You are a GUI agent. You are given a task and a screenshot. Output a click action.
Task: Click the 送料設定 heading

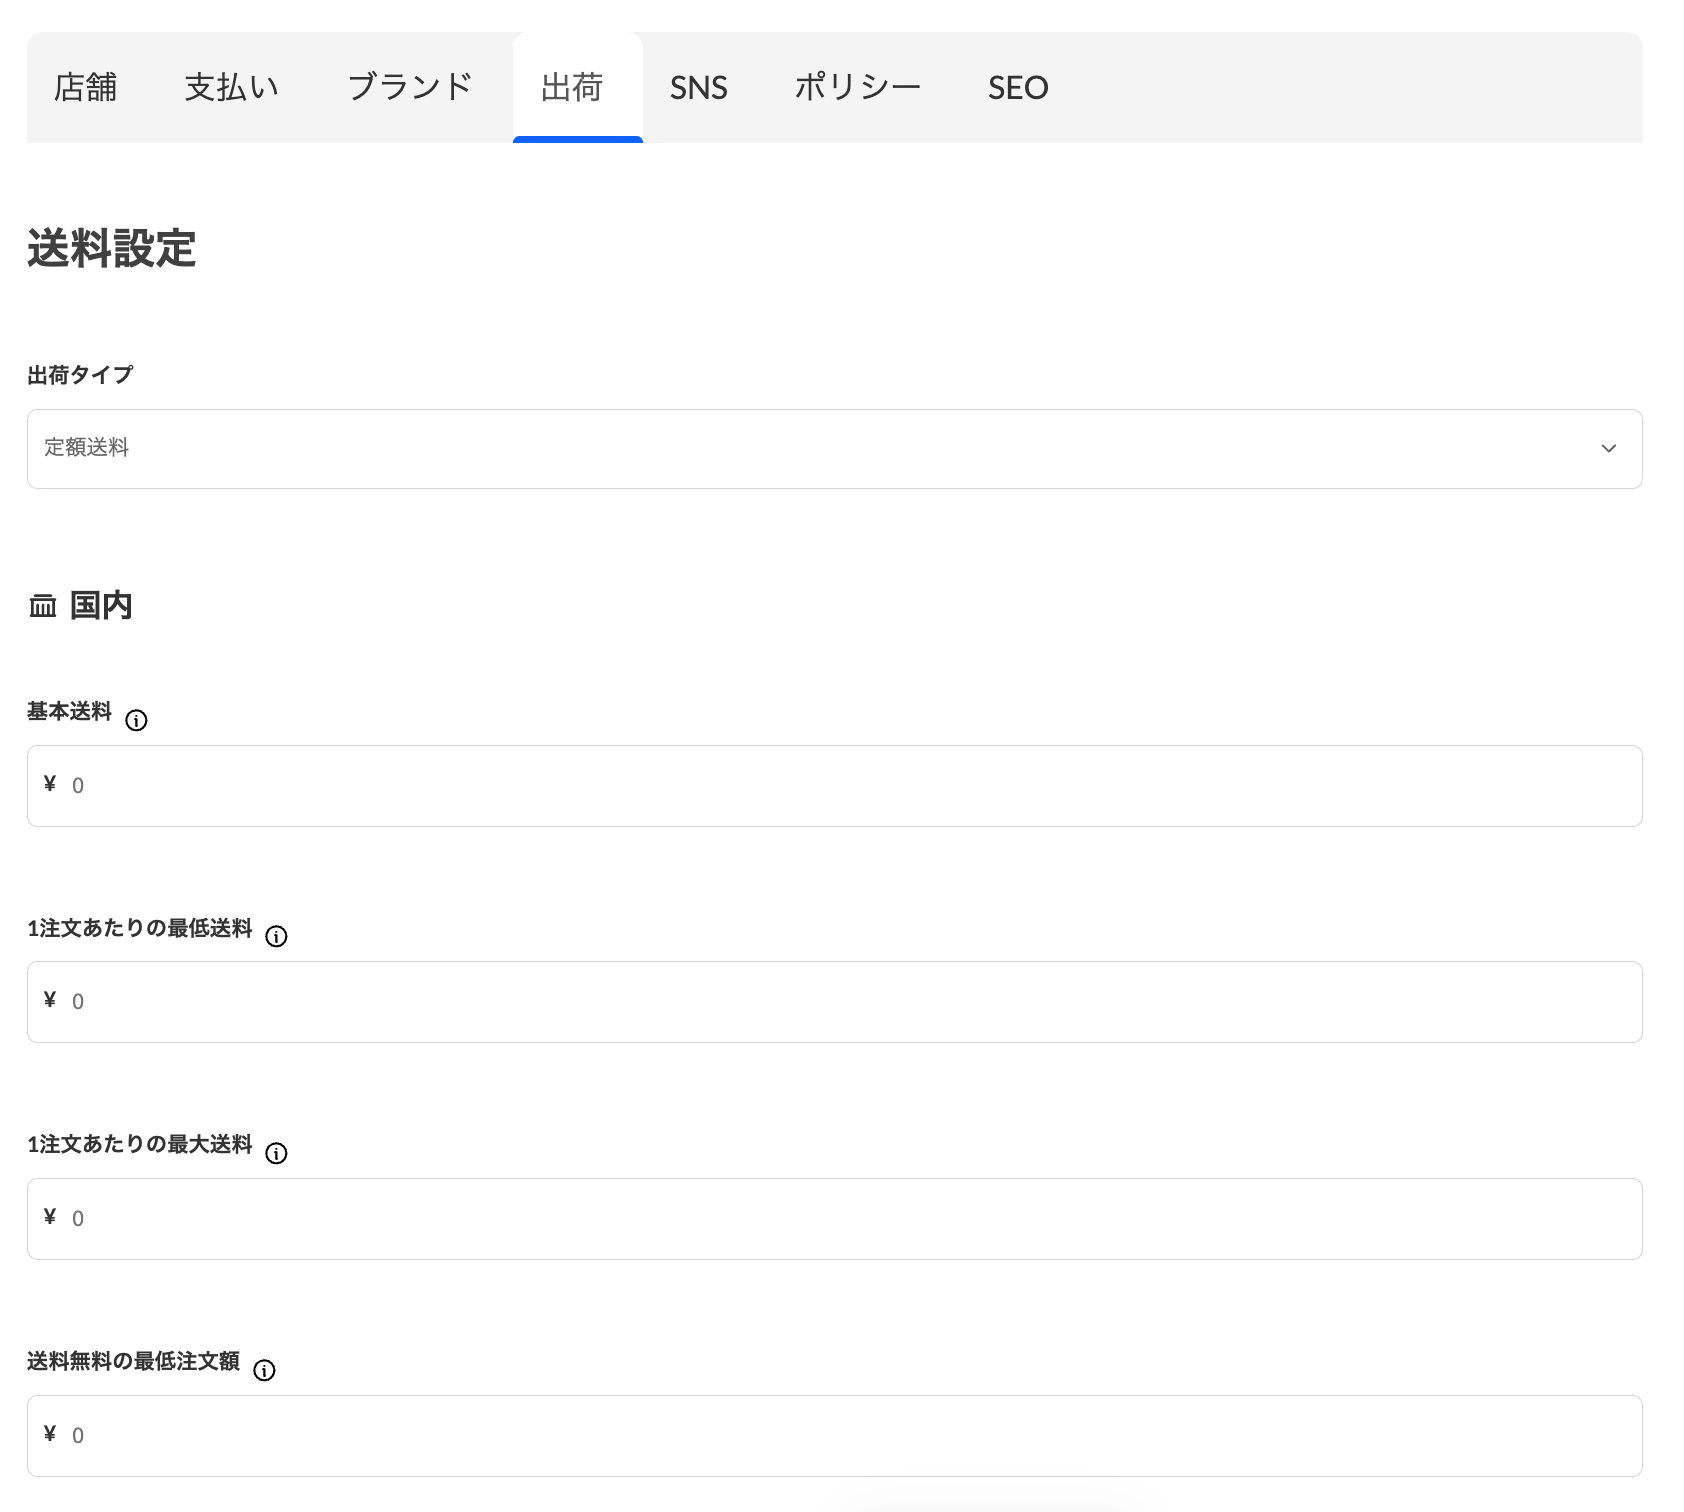click(112, 249)
